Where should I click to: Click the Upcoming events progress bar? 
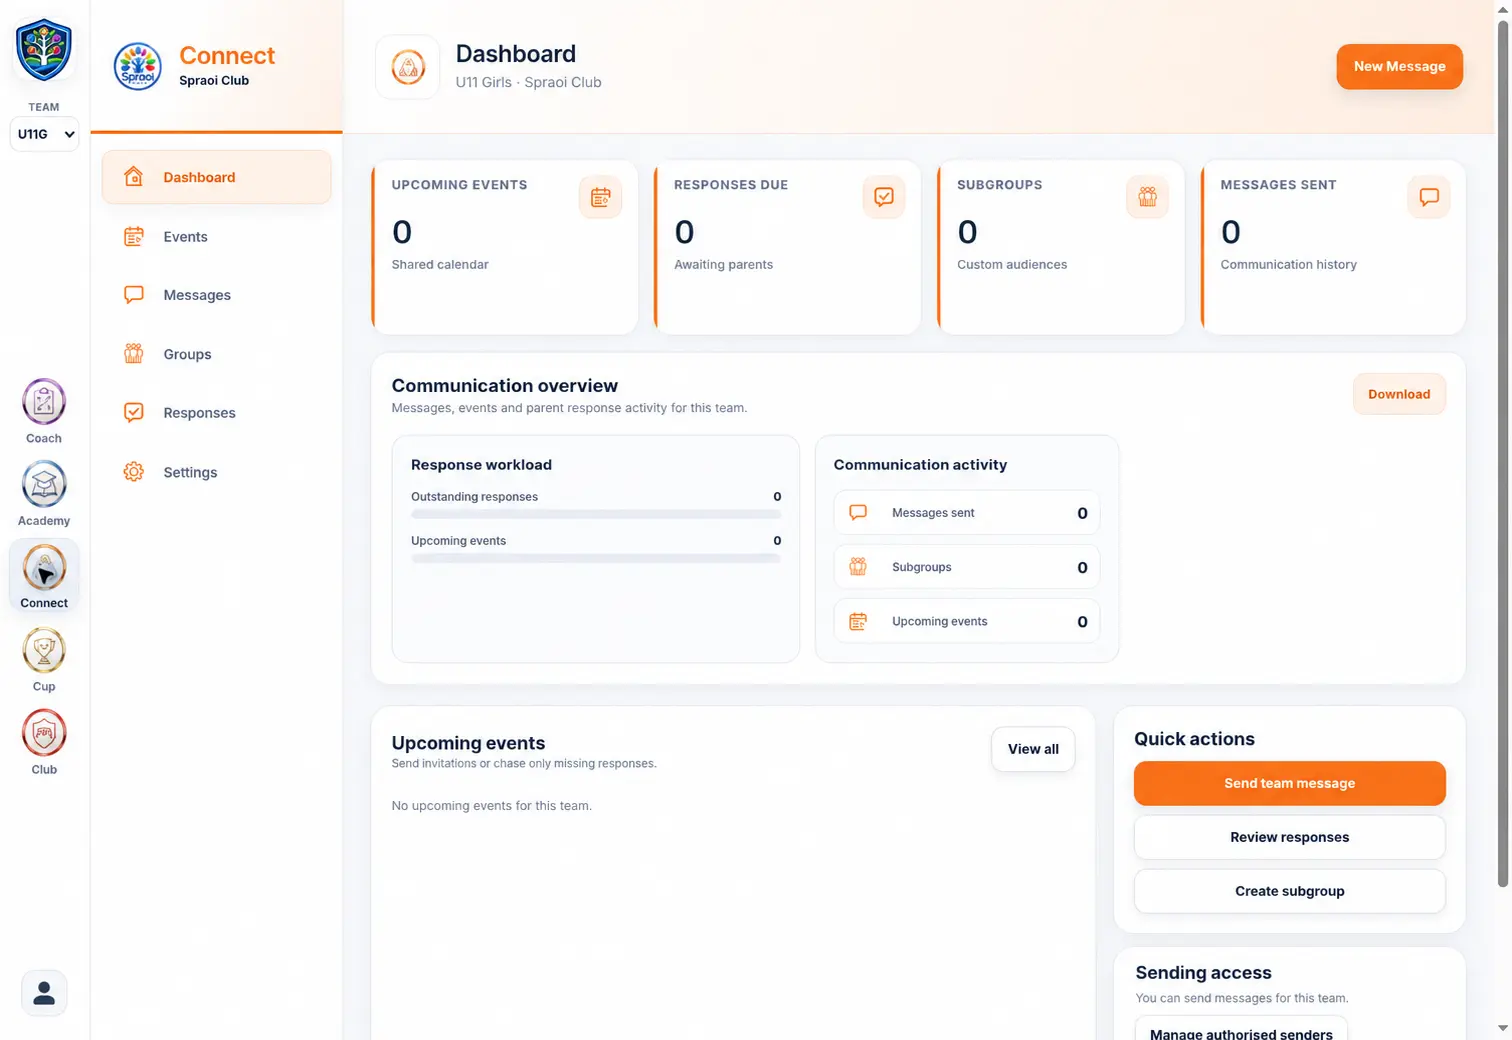pyautogui.click(x=596, y=558)
